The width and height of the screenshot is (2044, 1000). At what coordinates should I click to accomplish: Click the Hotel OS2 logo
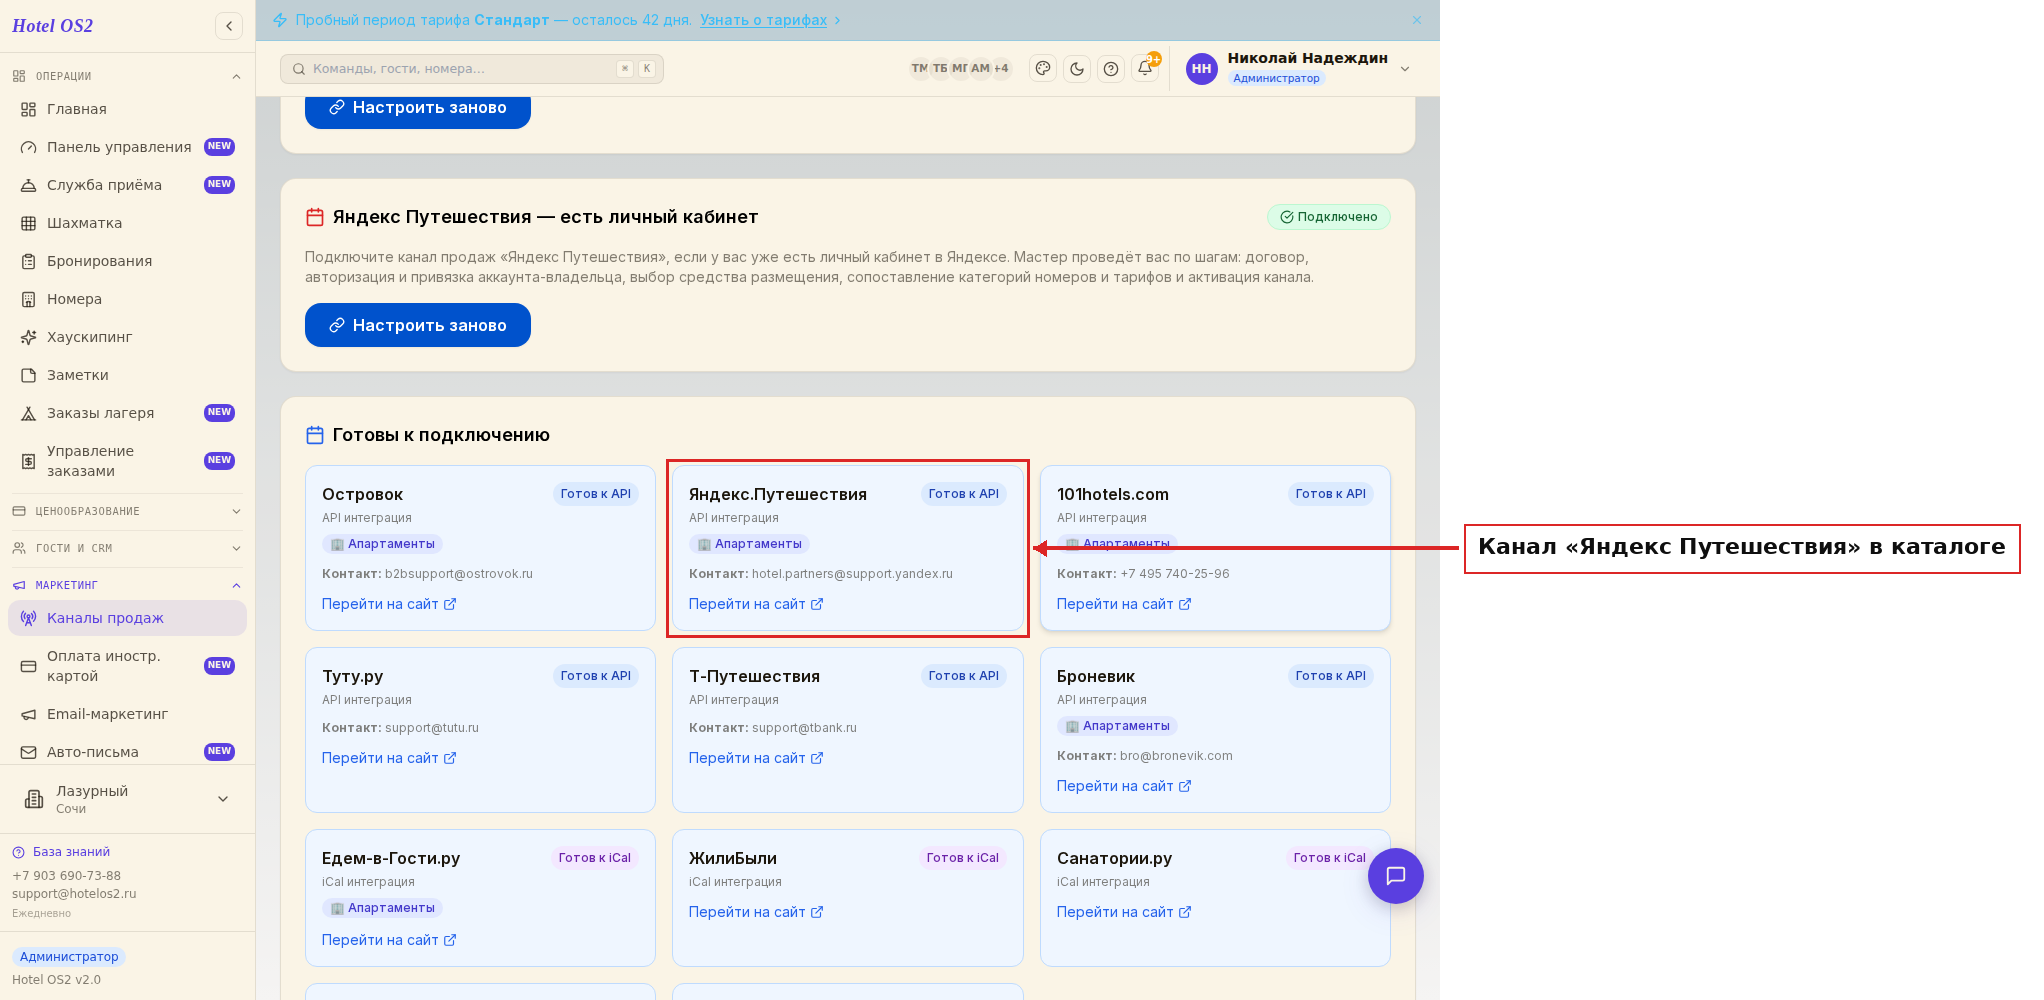pyautogui.click(x=52, y=26)
